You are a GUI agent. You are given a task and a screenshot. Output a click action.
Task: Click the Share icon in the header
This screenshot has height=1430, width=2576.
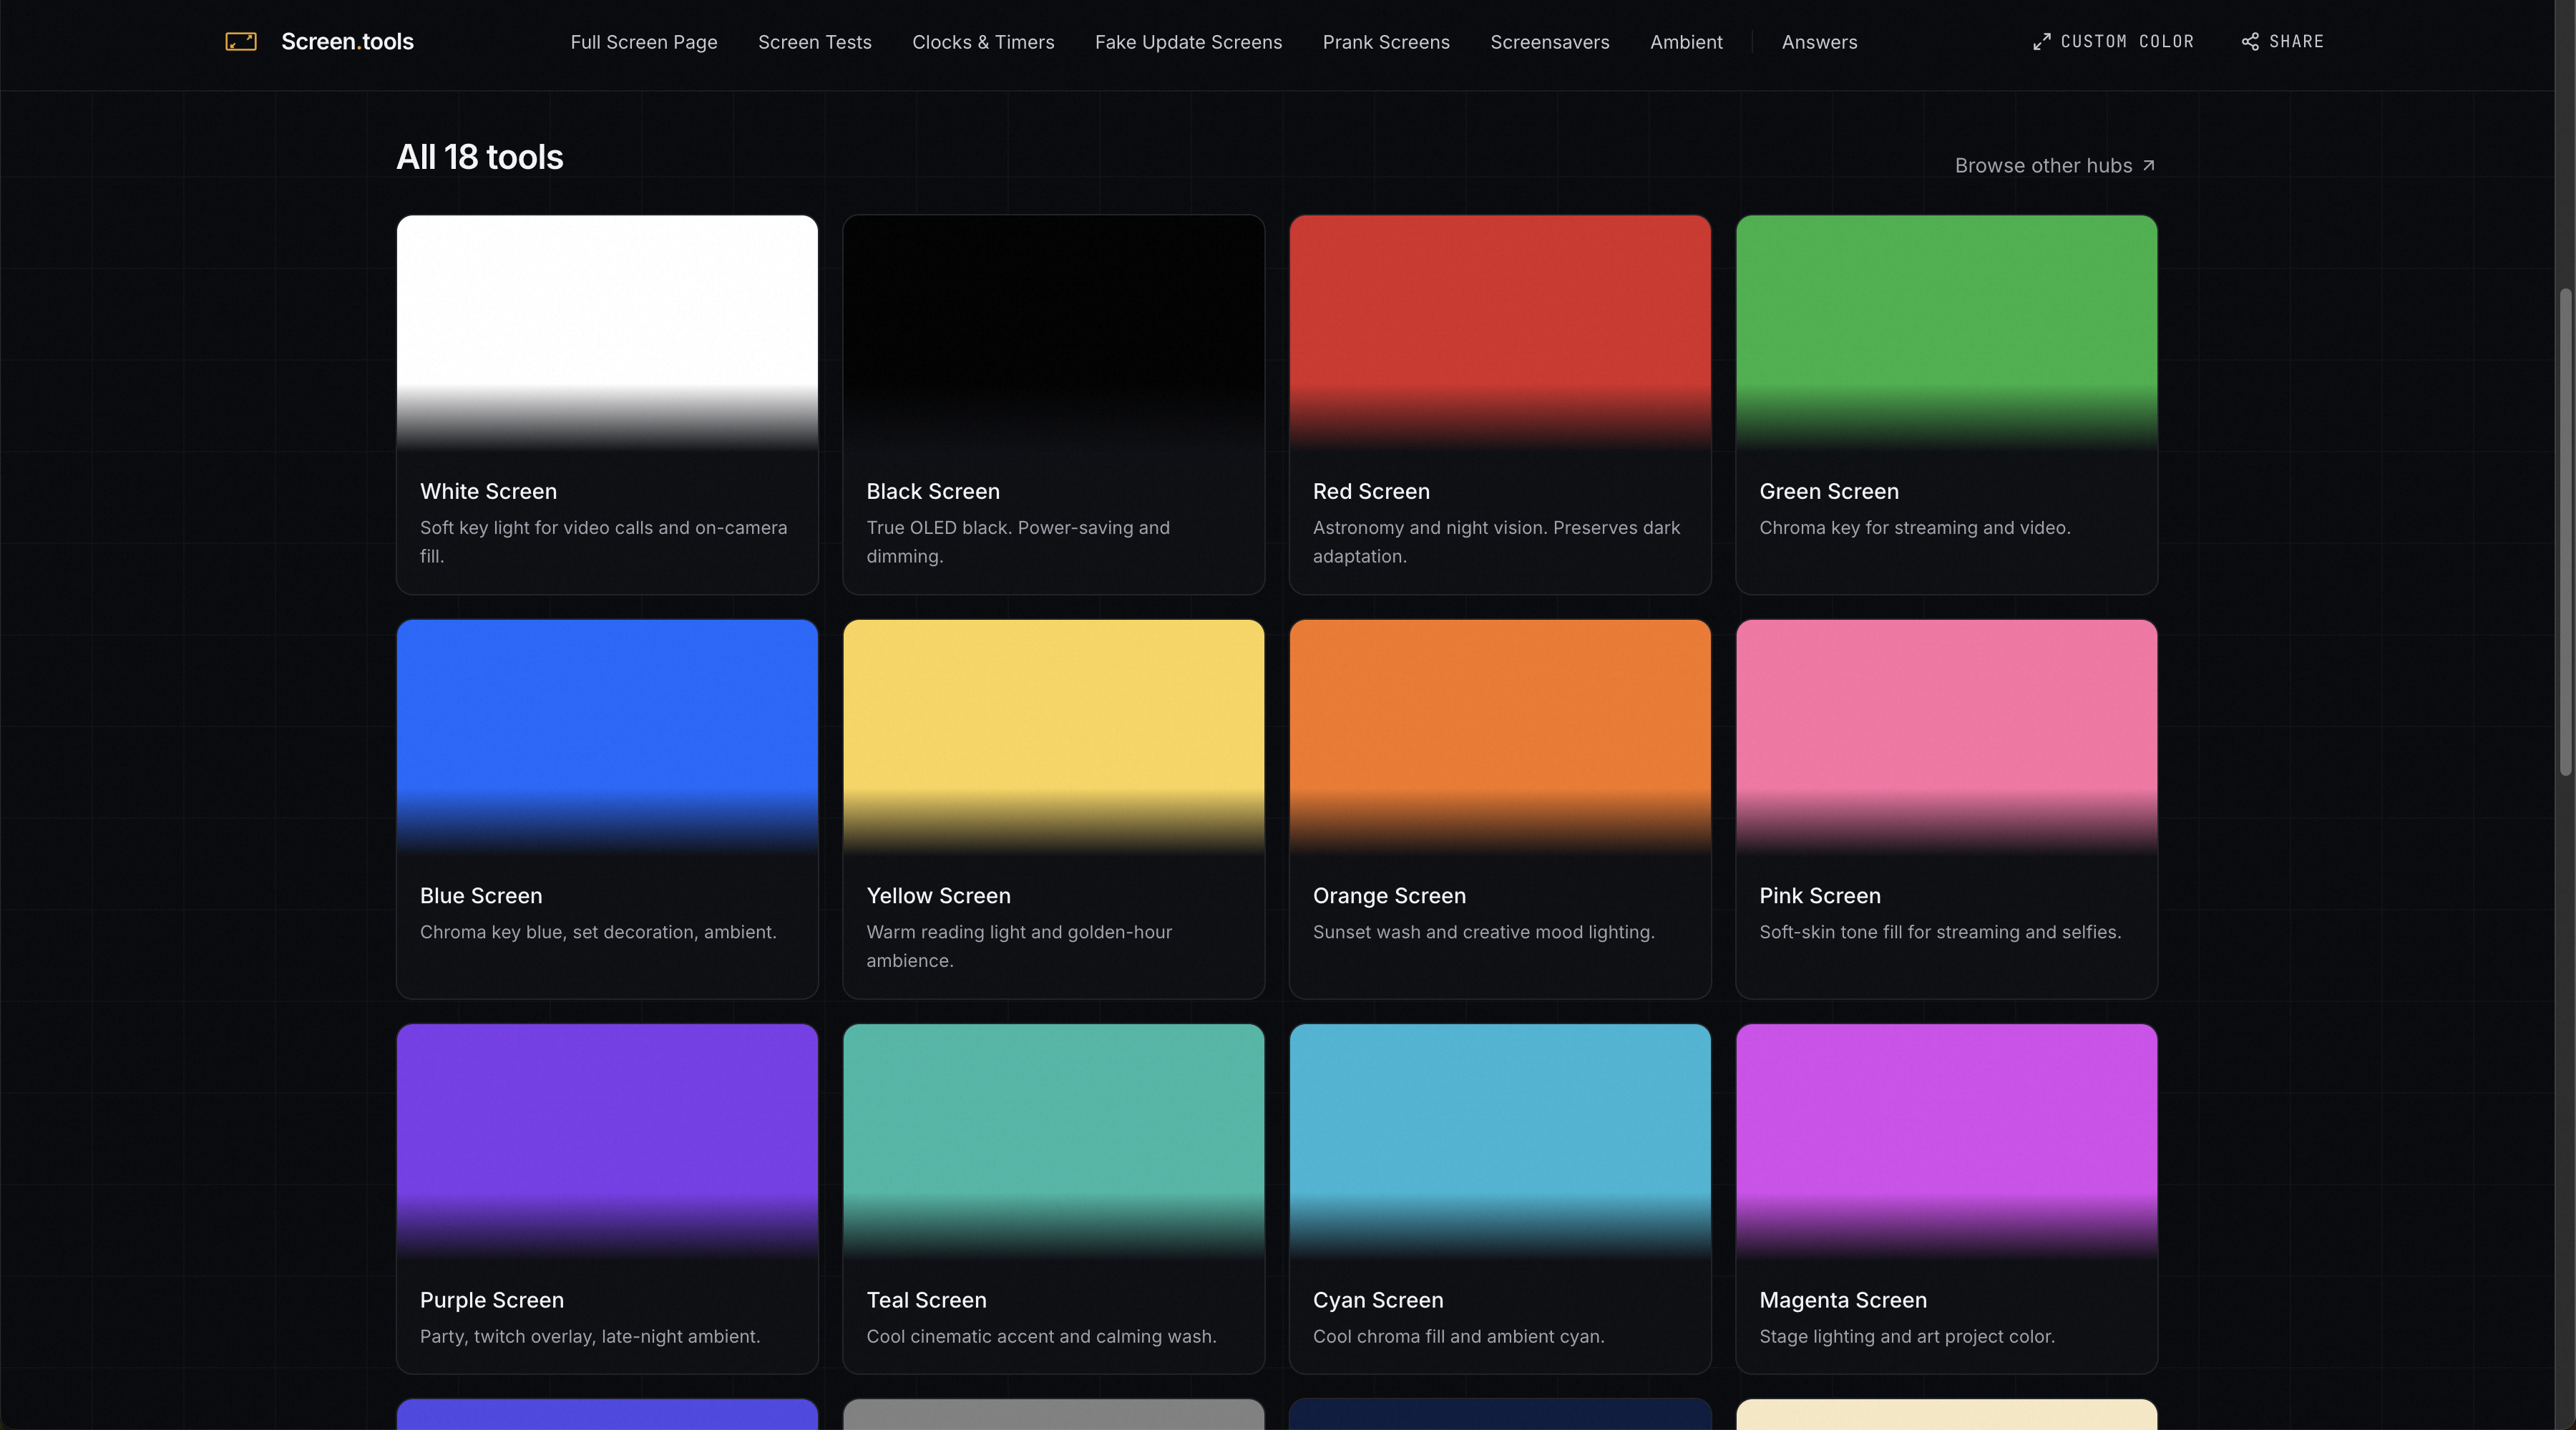point(2250,42)
